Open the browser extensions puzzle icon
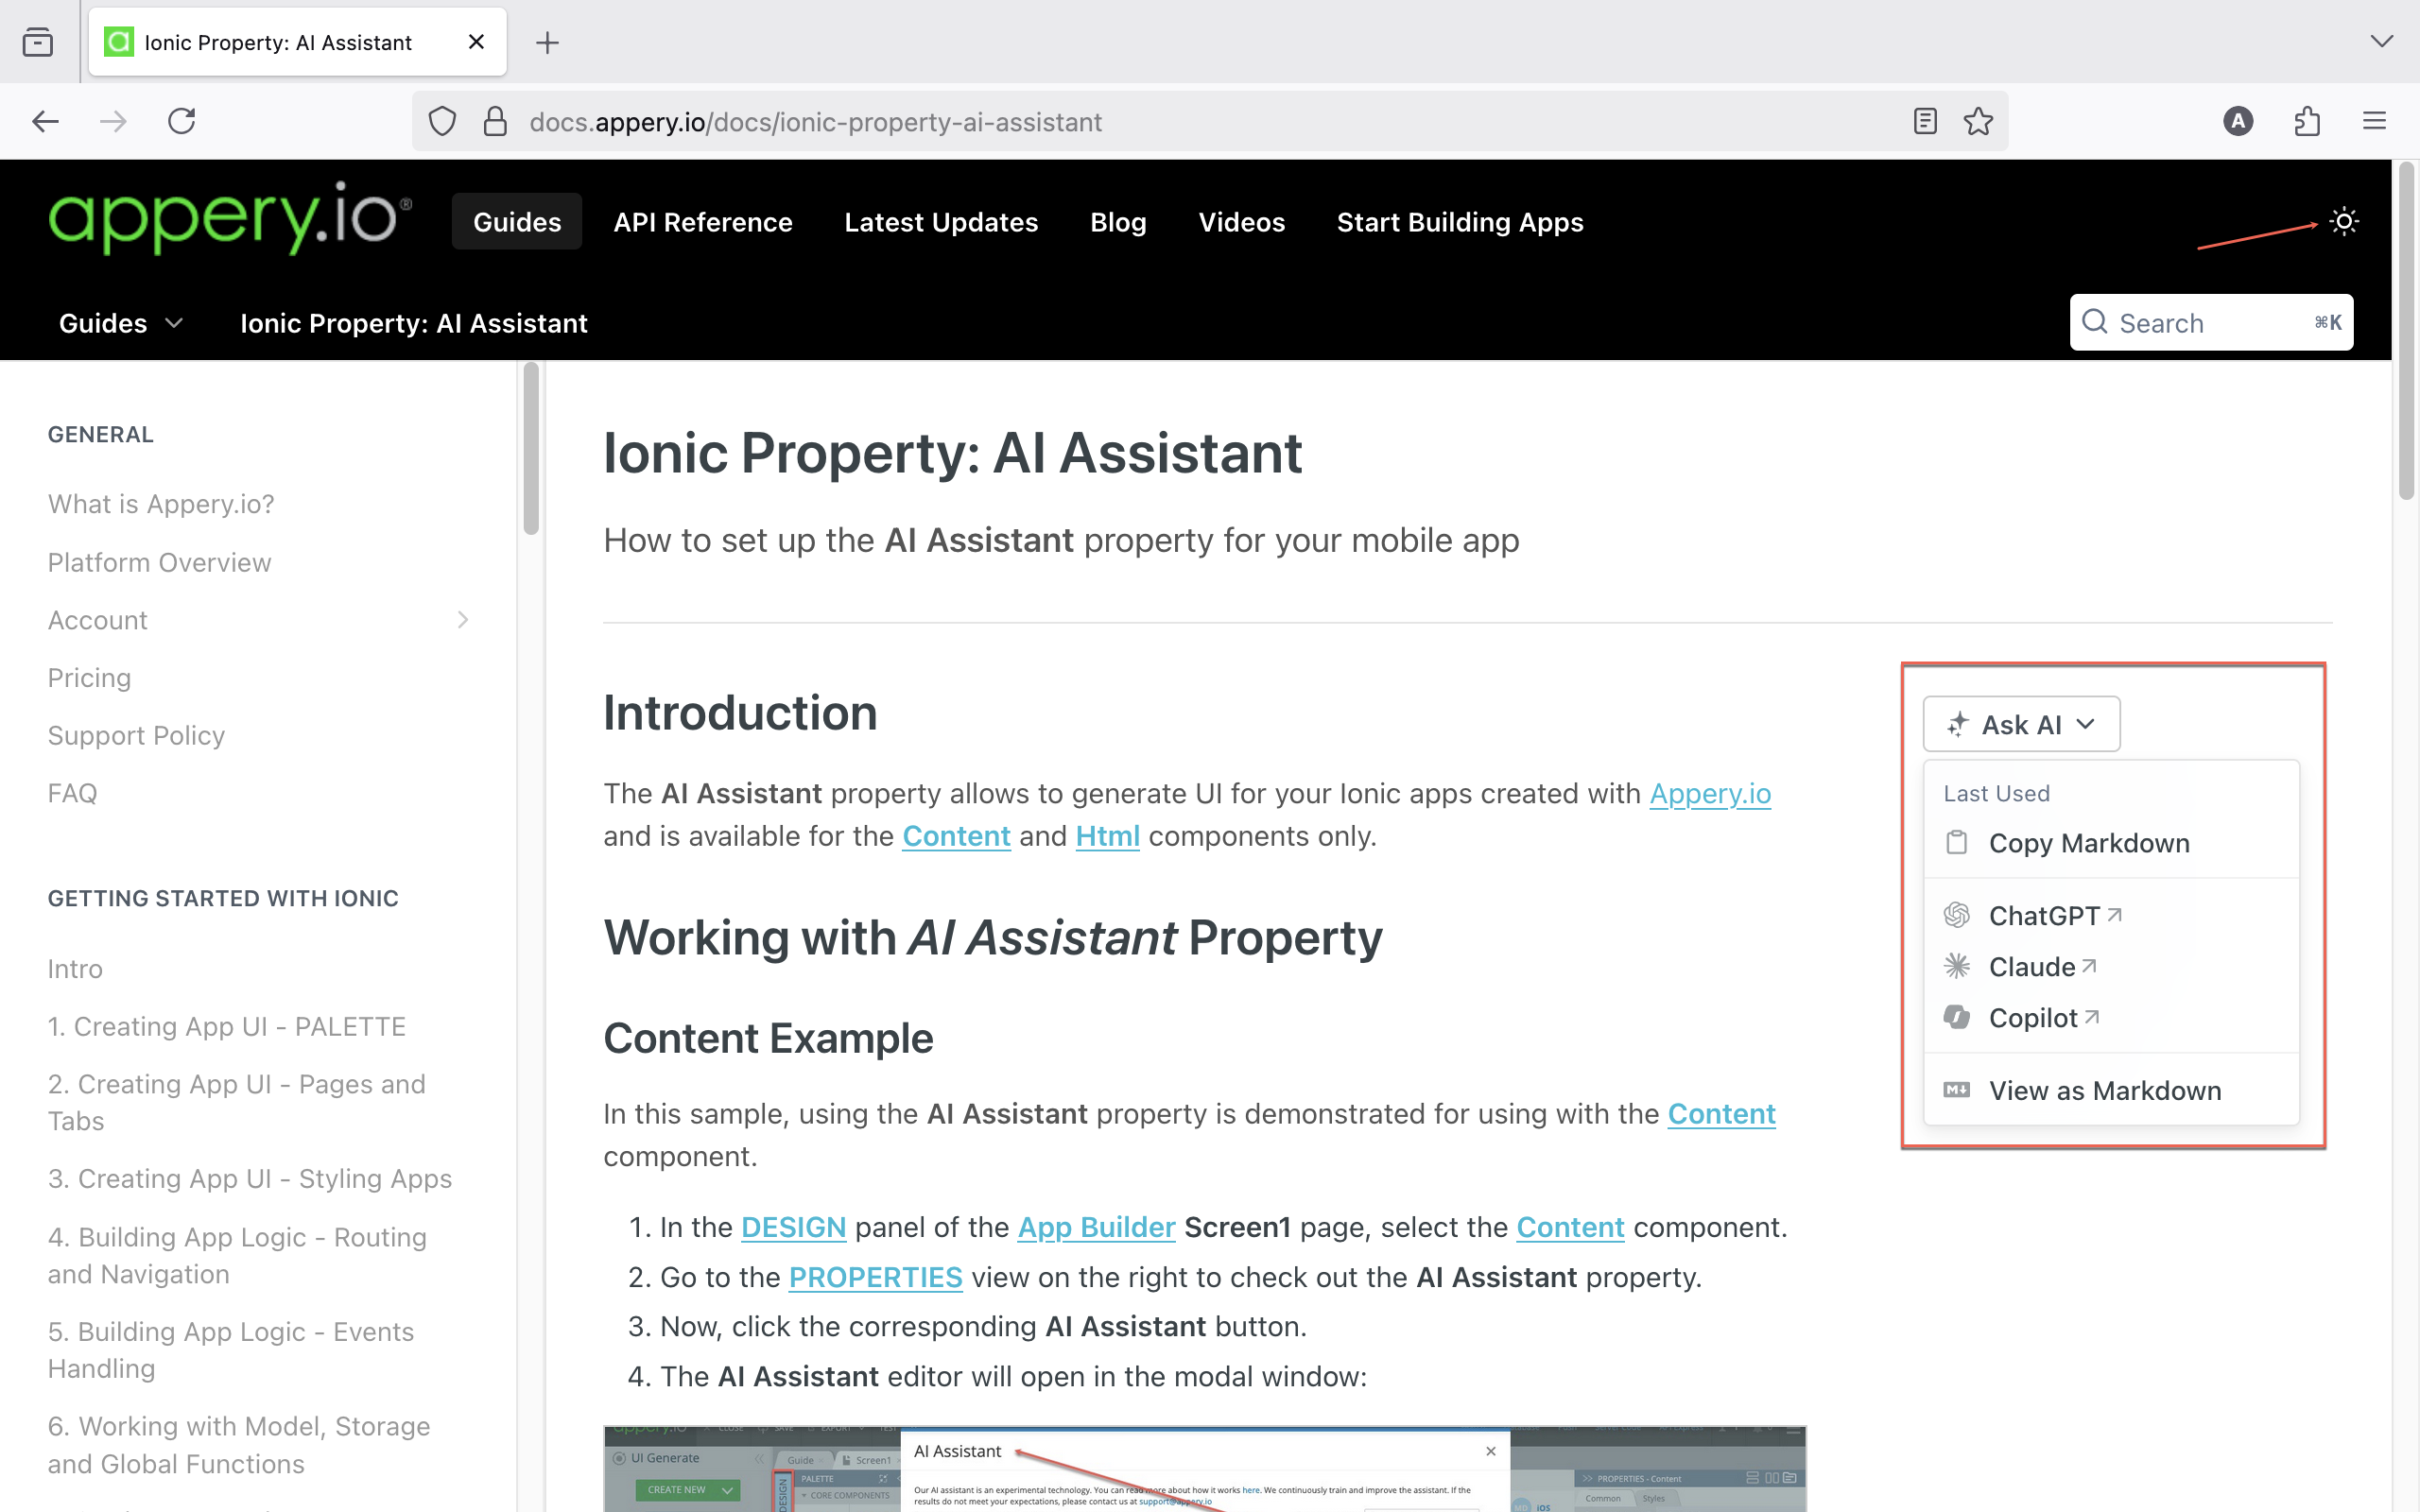This screenshot has width=2420, height=1512. [2307, 122]
